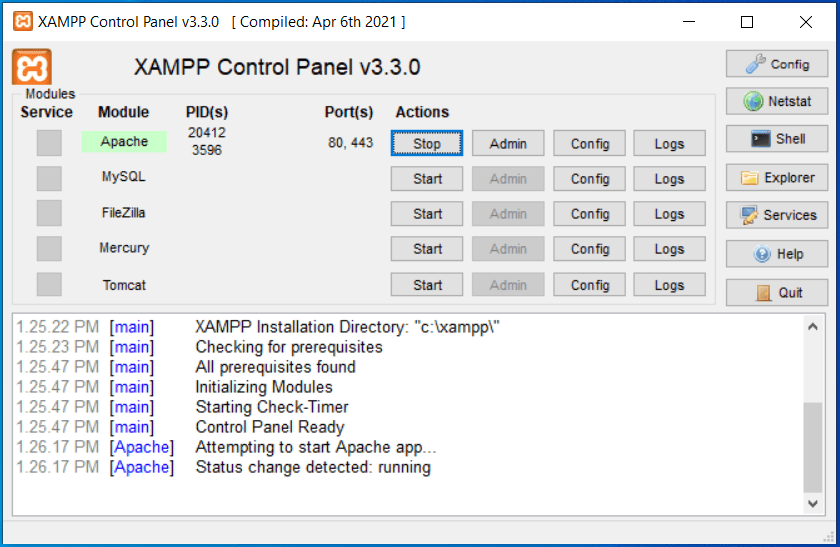Click the Apache ports 80, 443 text
Screen dimensions: 840x547
click(350, 143)
